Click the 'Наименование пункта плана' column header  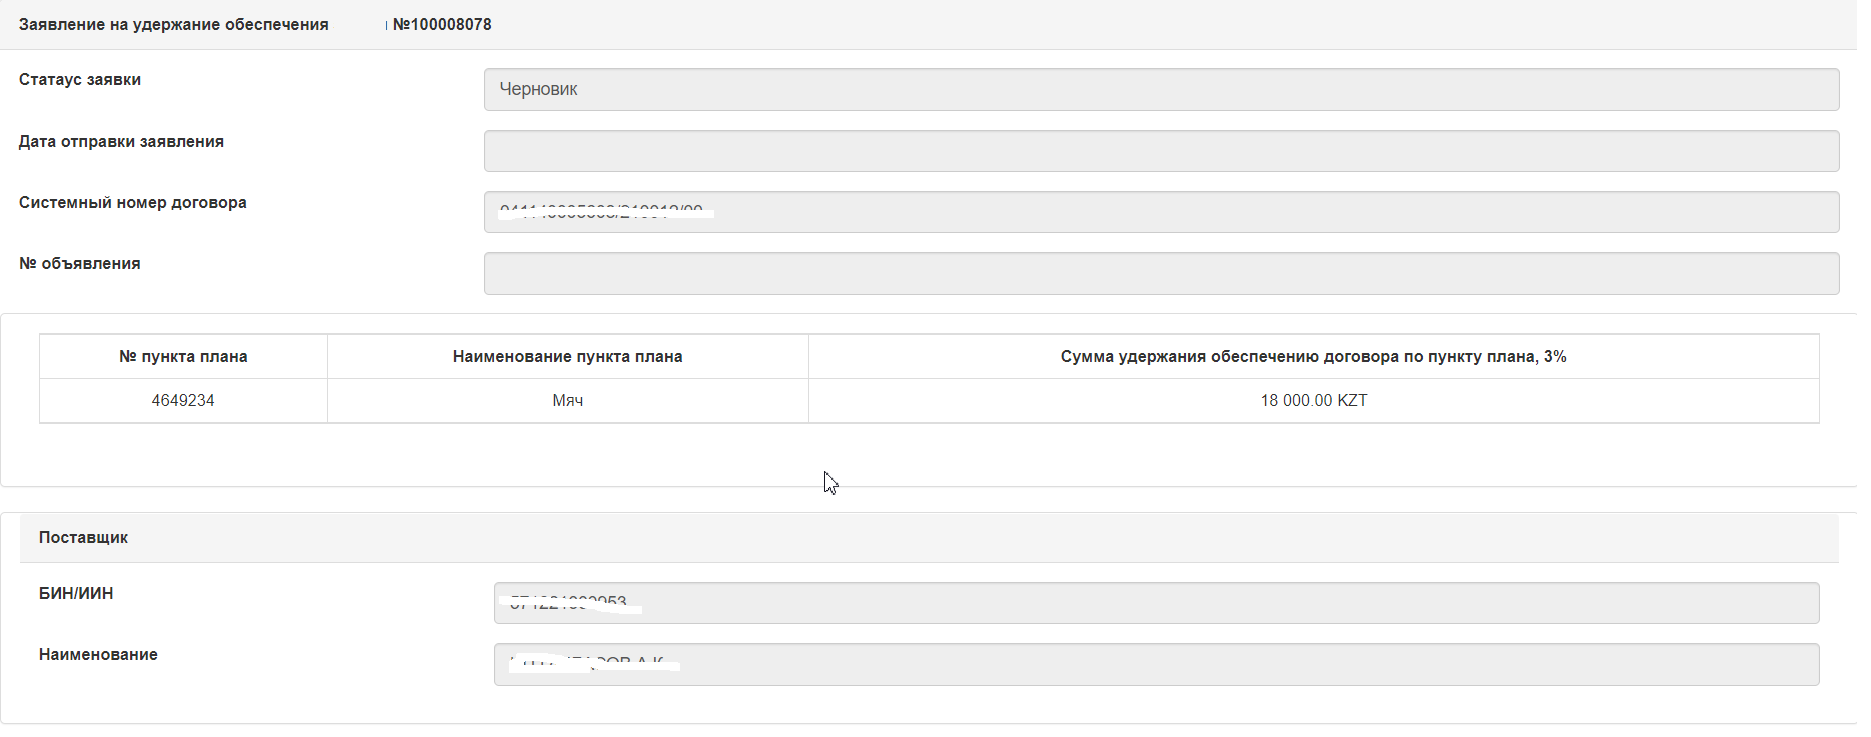click(x=567, y=357)
